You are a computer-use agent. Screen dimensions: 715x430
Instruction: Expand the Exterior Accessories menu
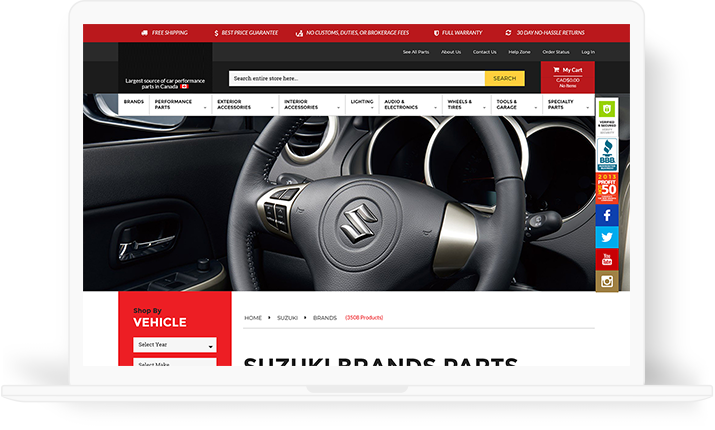(245, 104)
